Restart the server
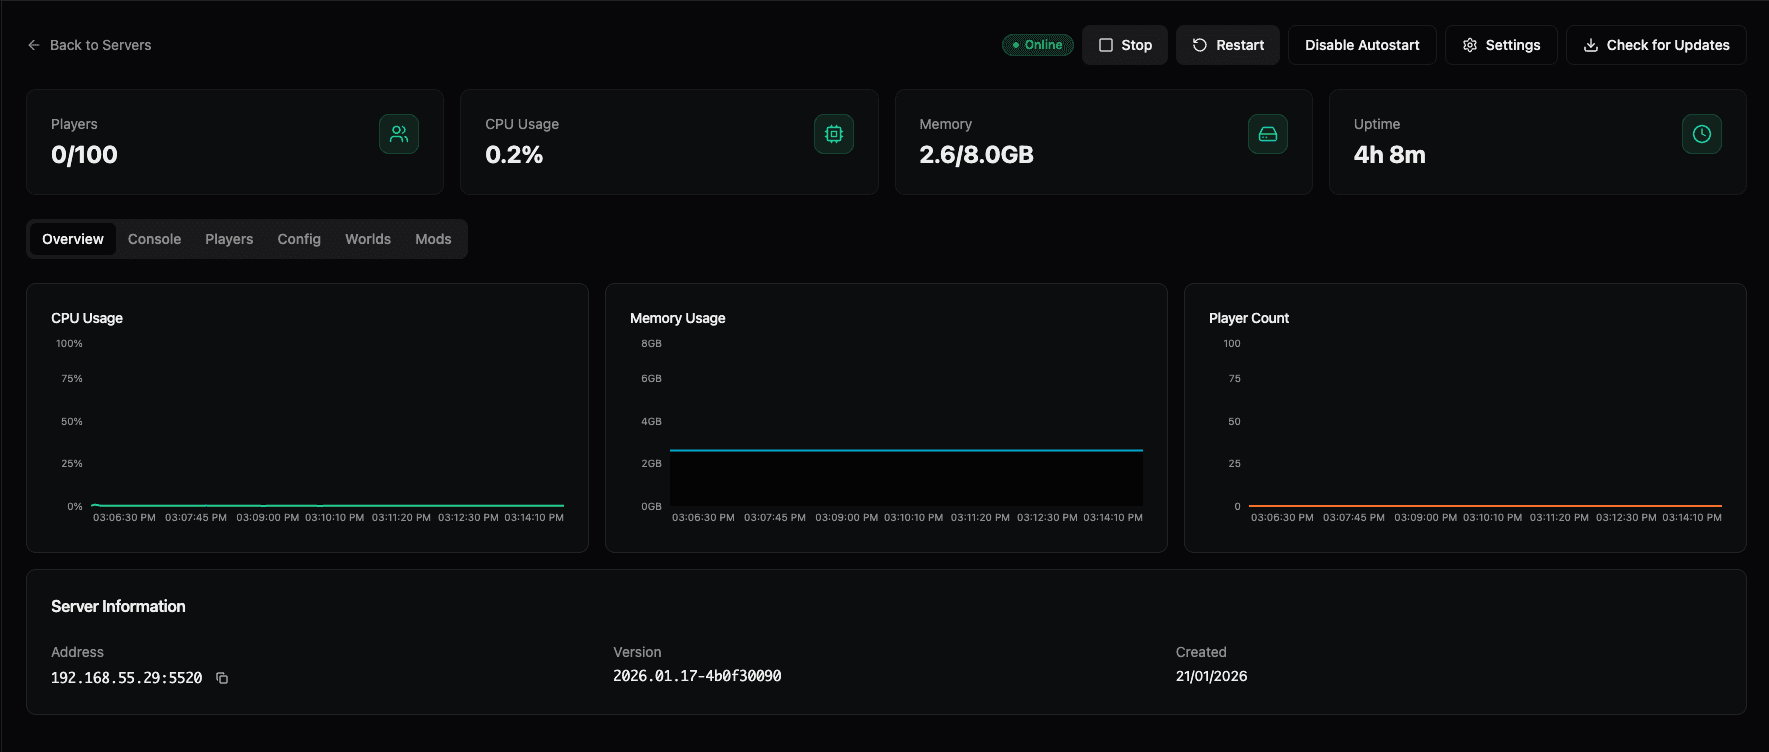This screenshot has width=1769, height=752. (x=1228, y=45)
